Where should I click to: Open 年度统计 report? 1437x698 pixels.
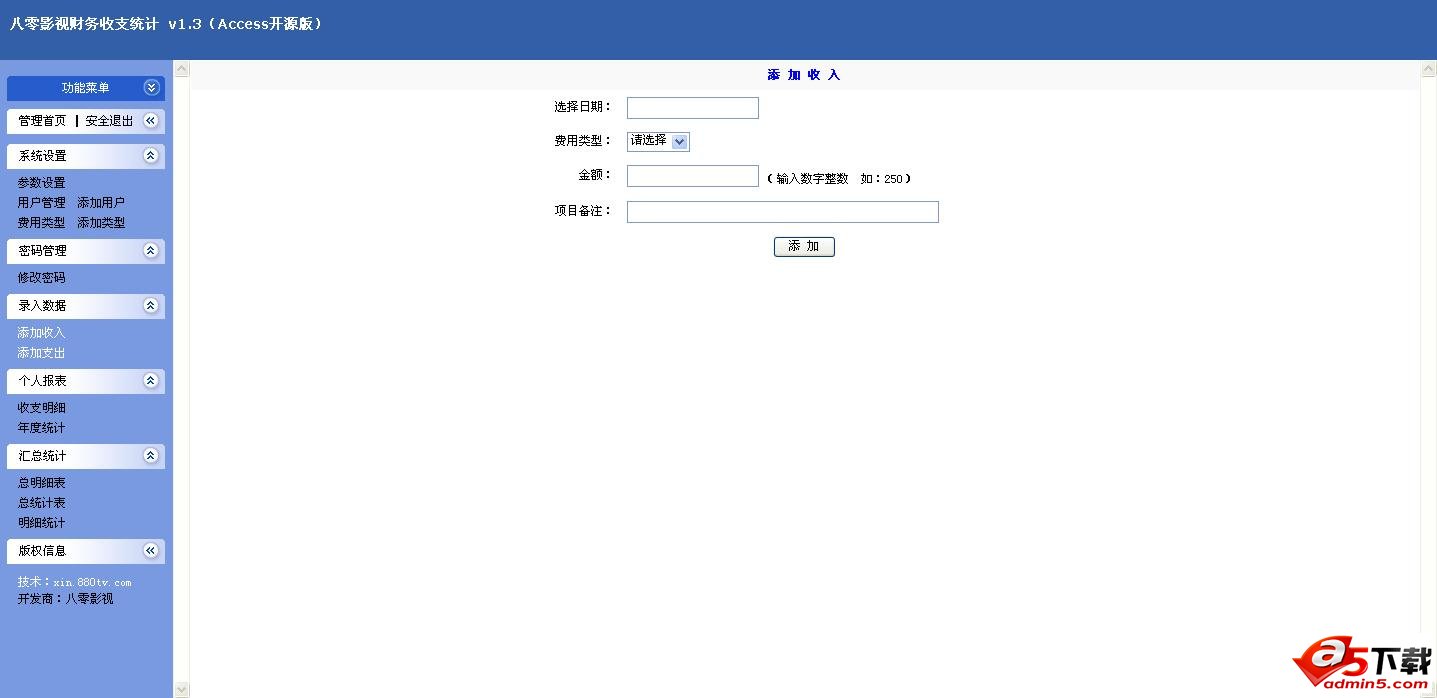(x=41, y=428)
